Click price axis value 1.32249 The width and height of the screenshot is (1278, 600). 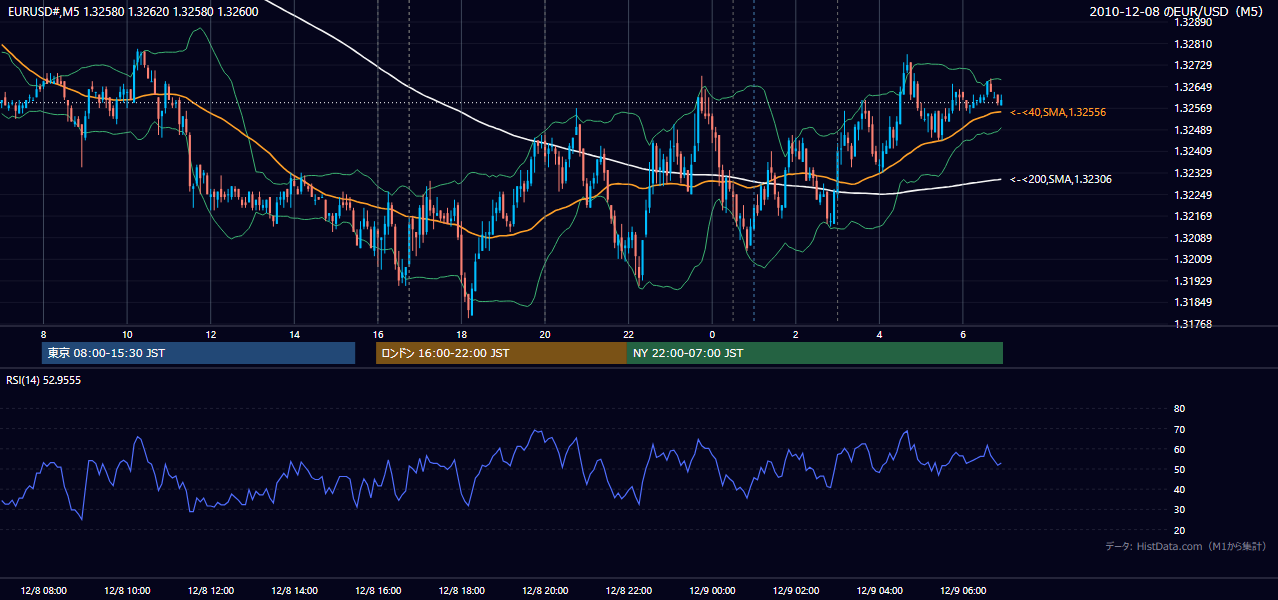click(1194, 194)
